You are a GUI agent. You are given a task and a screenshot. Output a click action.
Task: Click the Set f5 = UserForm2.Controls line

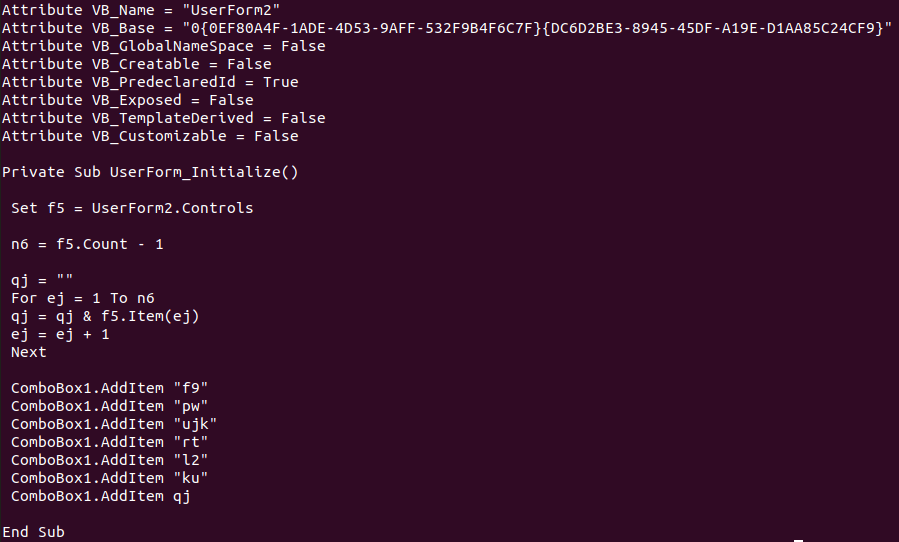click(132, 208)
